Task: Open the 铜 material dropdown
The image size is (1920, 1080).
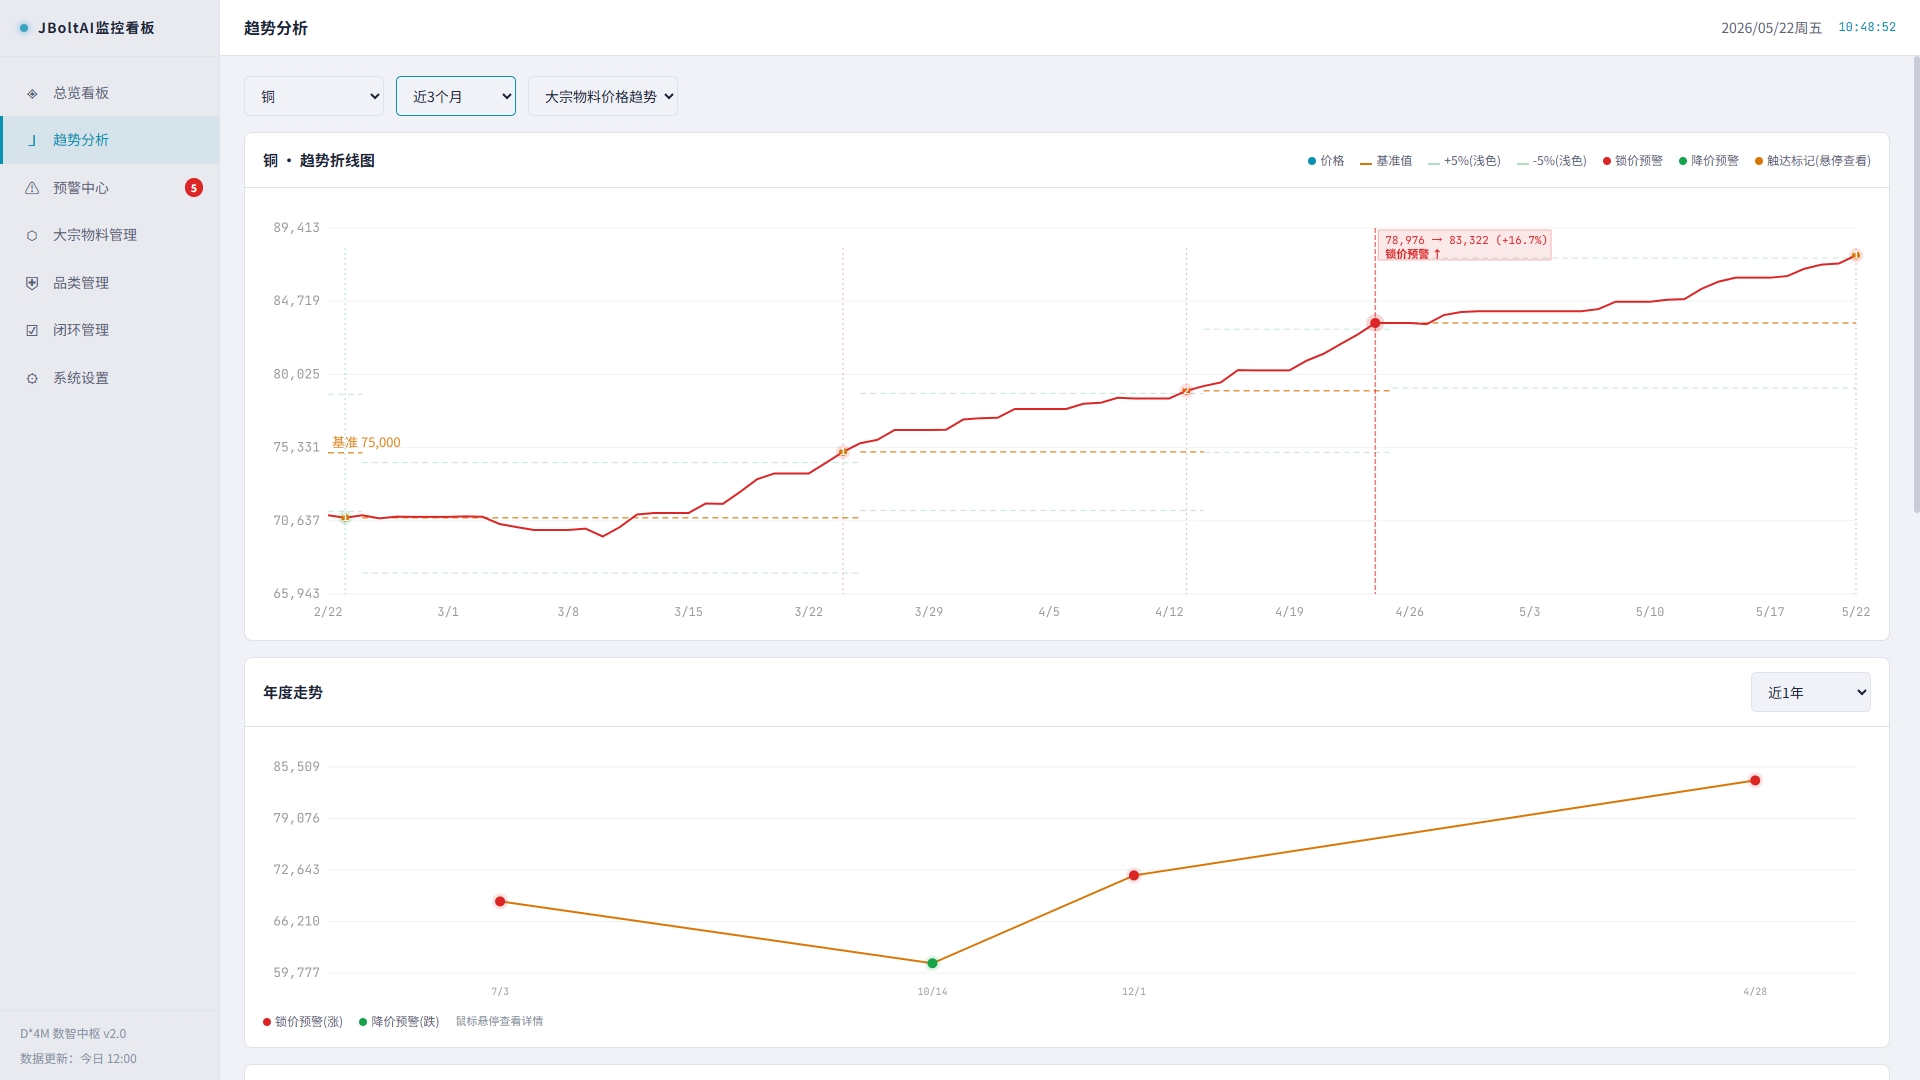Action: [x=314, y=96]
